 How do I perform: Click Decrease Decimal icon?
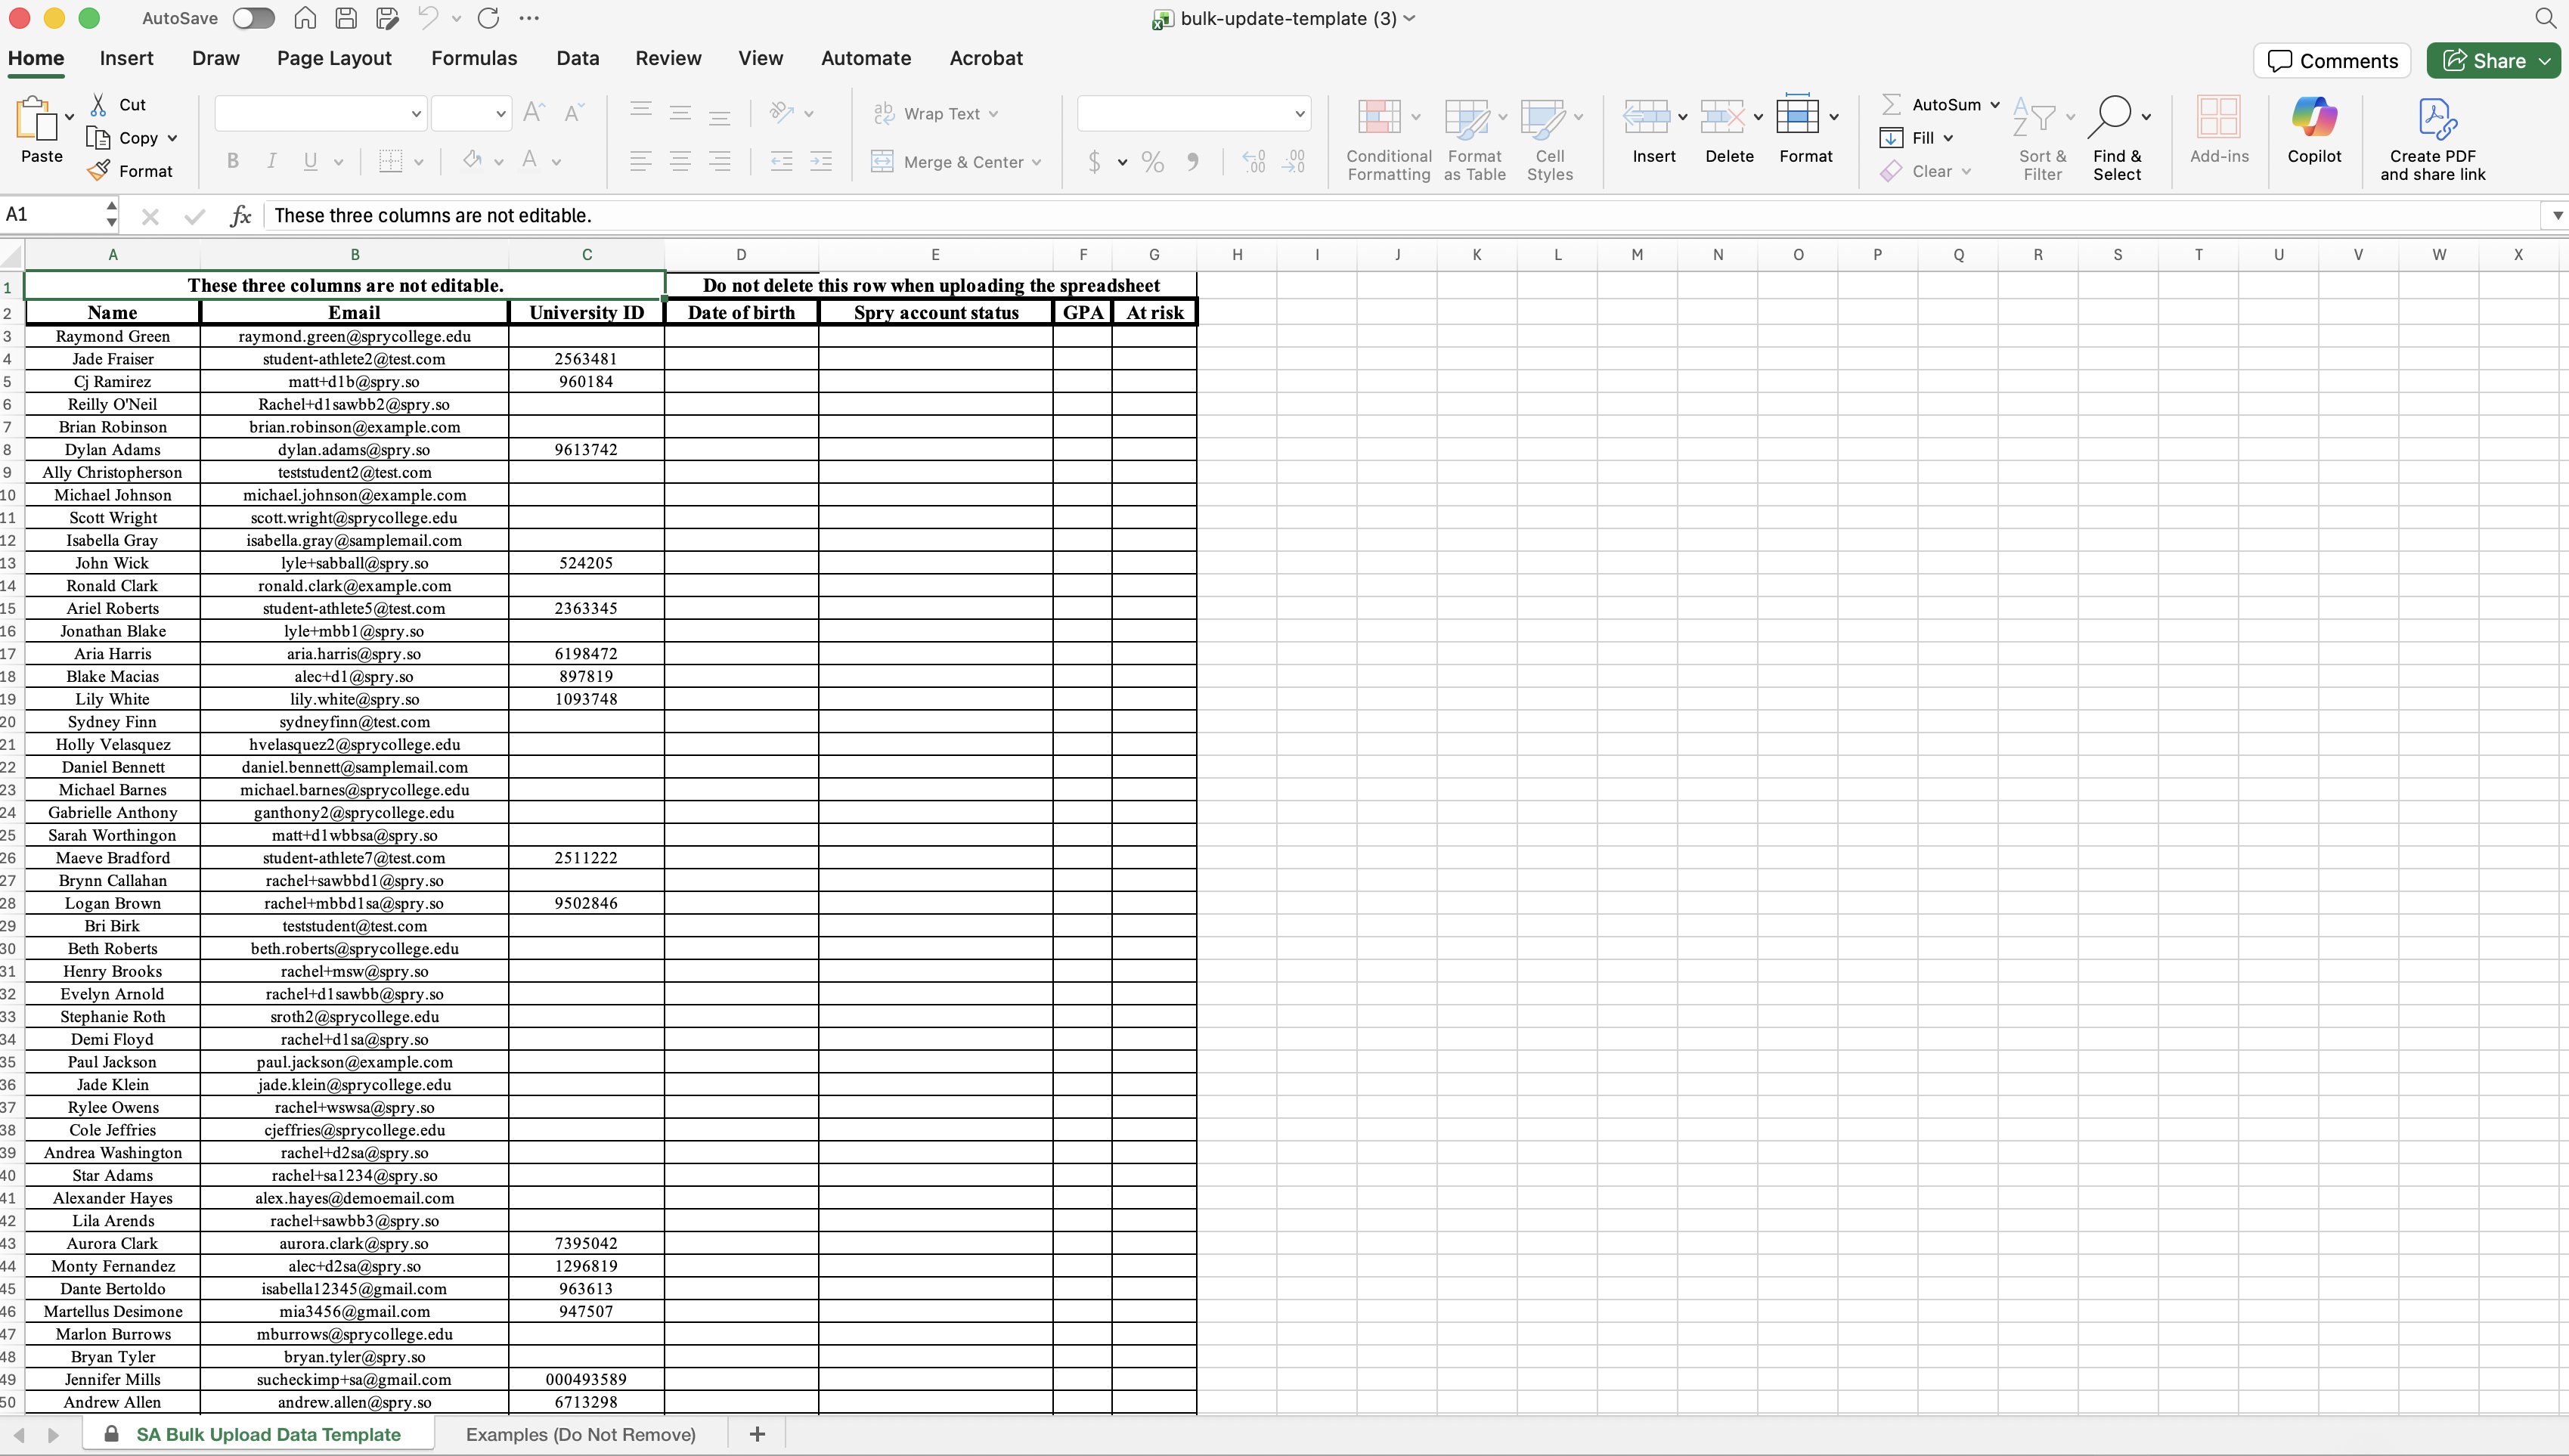pos(1294,162)
